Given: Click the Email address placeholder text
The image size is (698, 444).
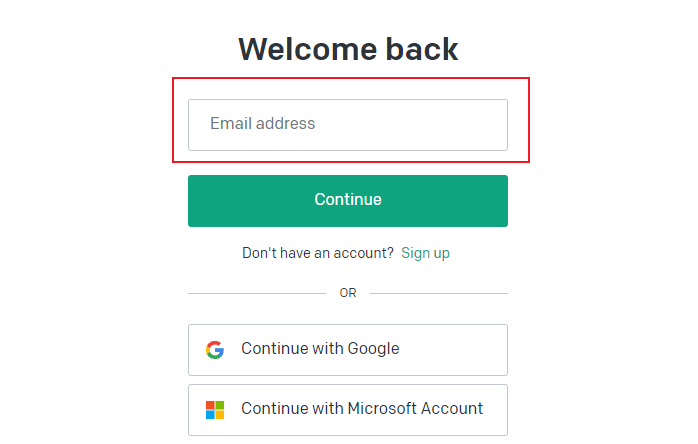Looking at the screenshot, I should coord(262,124).
